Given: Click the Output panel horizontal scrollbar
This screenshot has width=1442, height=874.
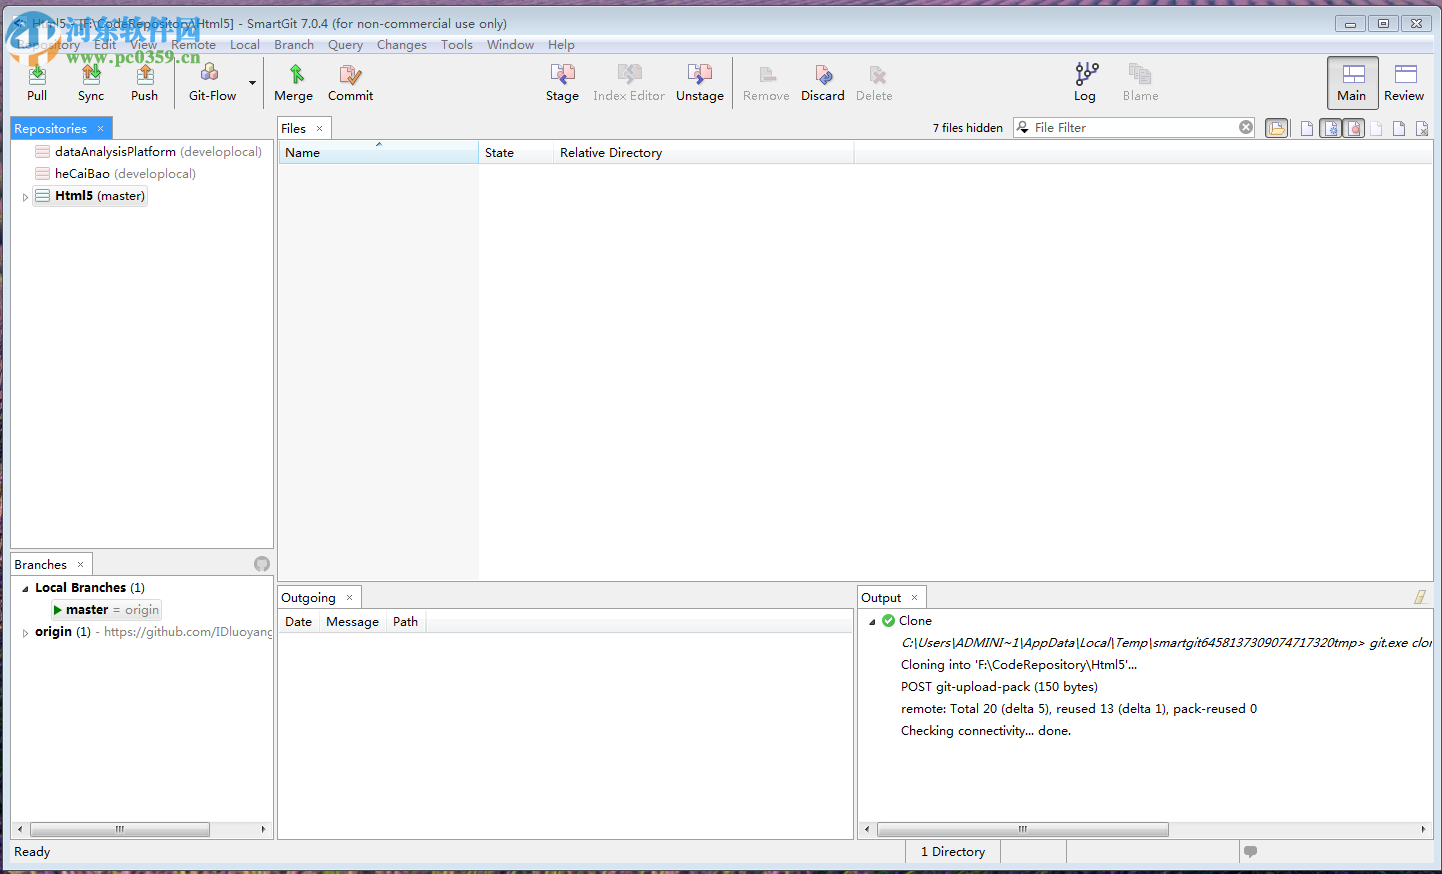Looking at the screenshot, I should 1022,829.
